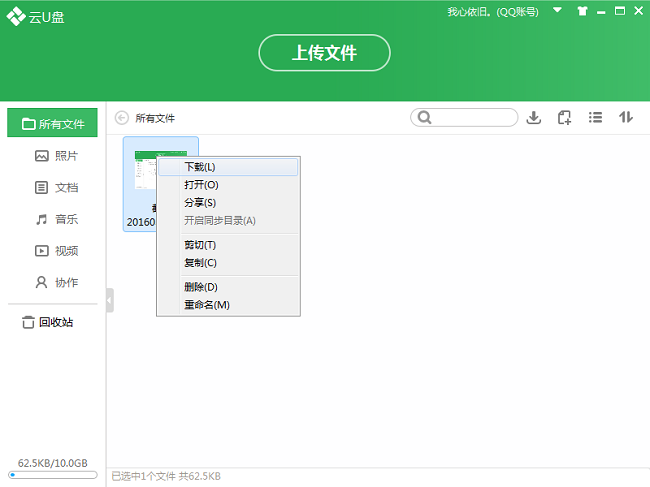The height and width of the screenshot is (487, 650).
Task: Click the 已选中1个文件 status text
Action: tap(143, 476)
